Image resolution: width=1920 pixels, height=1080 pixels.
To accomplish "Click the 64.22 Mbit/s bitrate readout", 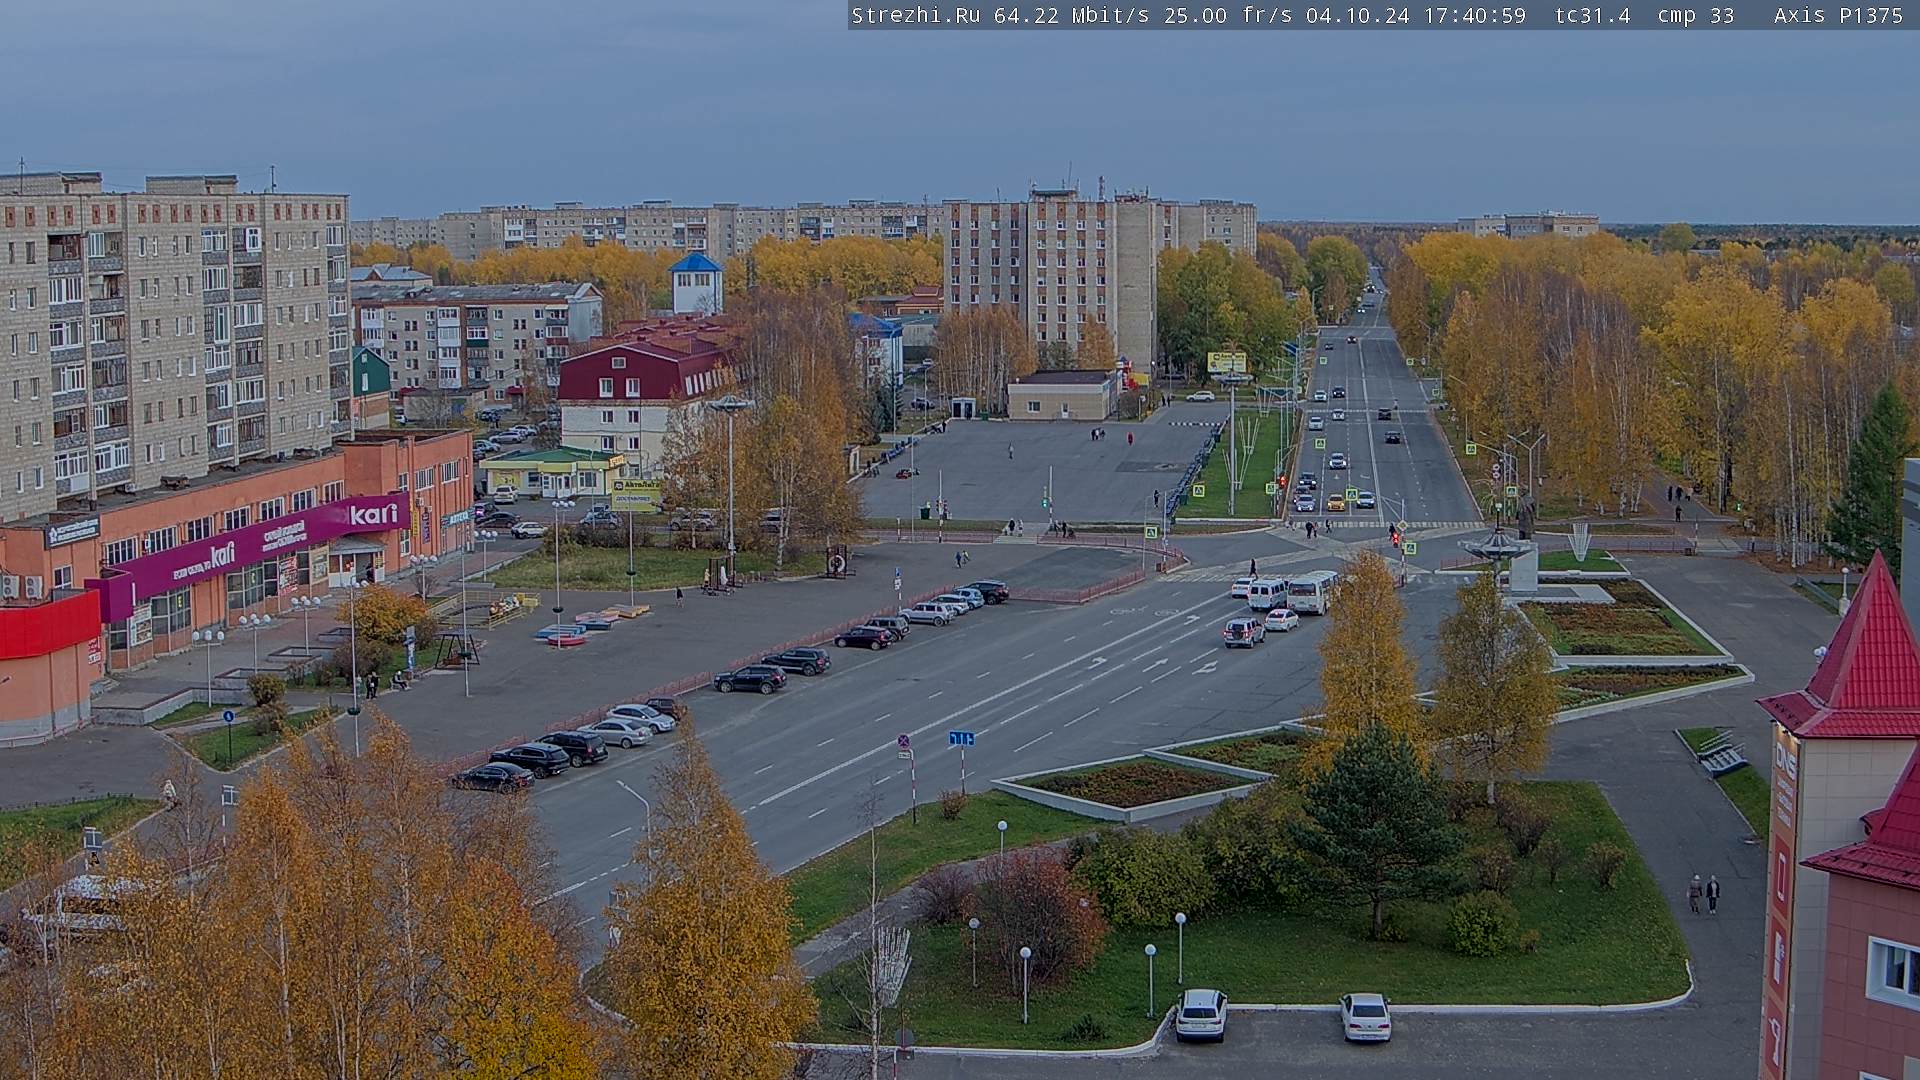I will pyautogui.click(x=1071, y=15).
